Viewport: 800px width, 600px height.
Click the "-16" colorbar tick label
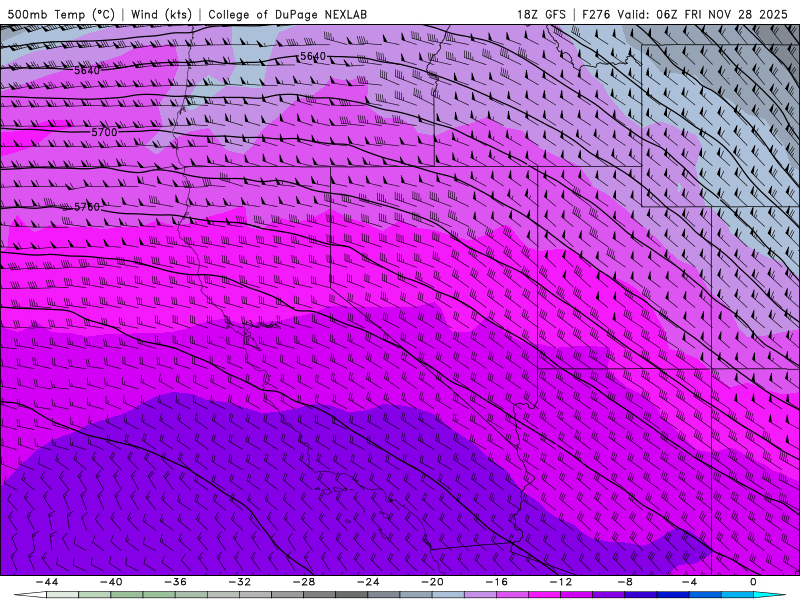point(496,582)
